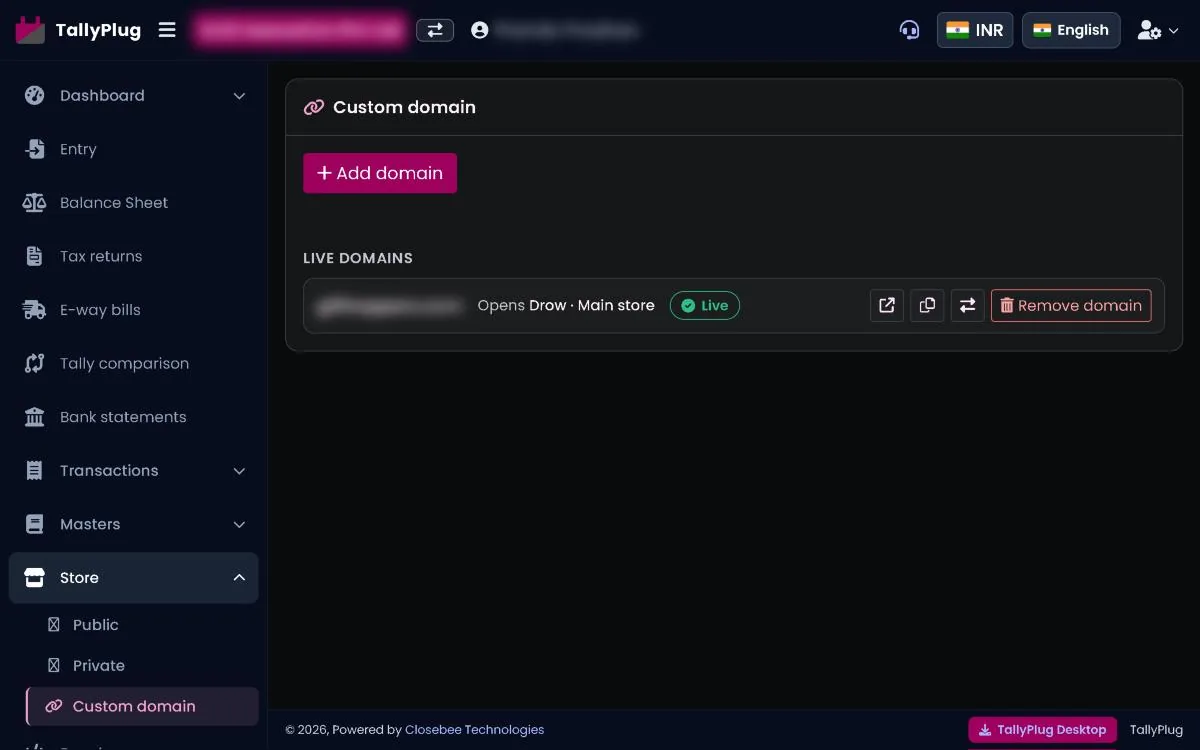The width and height of the screenshot is (1200, 750).
Task: Open the user settings dropdown
Action: point(1158,30)
